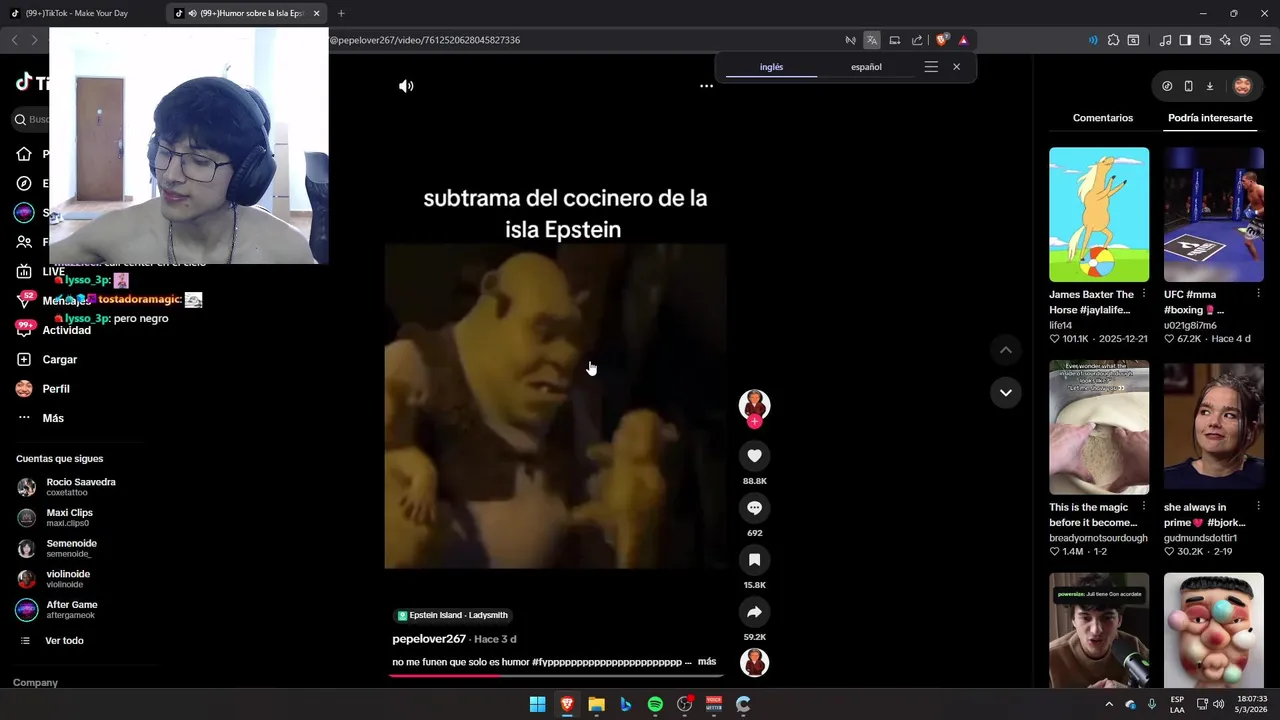The image size is (1280, 720).
Task: Switch to TikTok - Make Your Day tab
Action: tap(80, 13)
